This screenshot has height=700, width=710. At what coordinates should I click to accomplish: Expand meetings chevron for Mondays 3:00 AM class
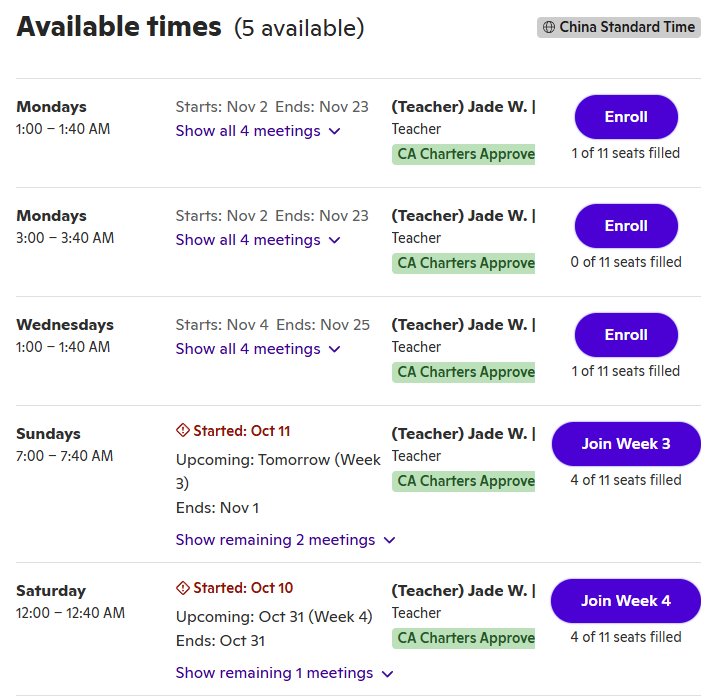click(335, 240)
